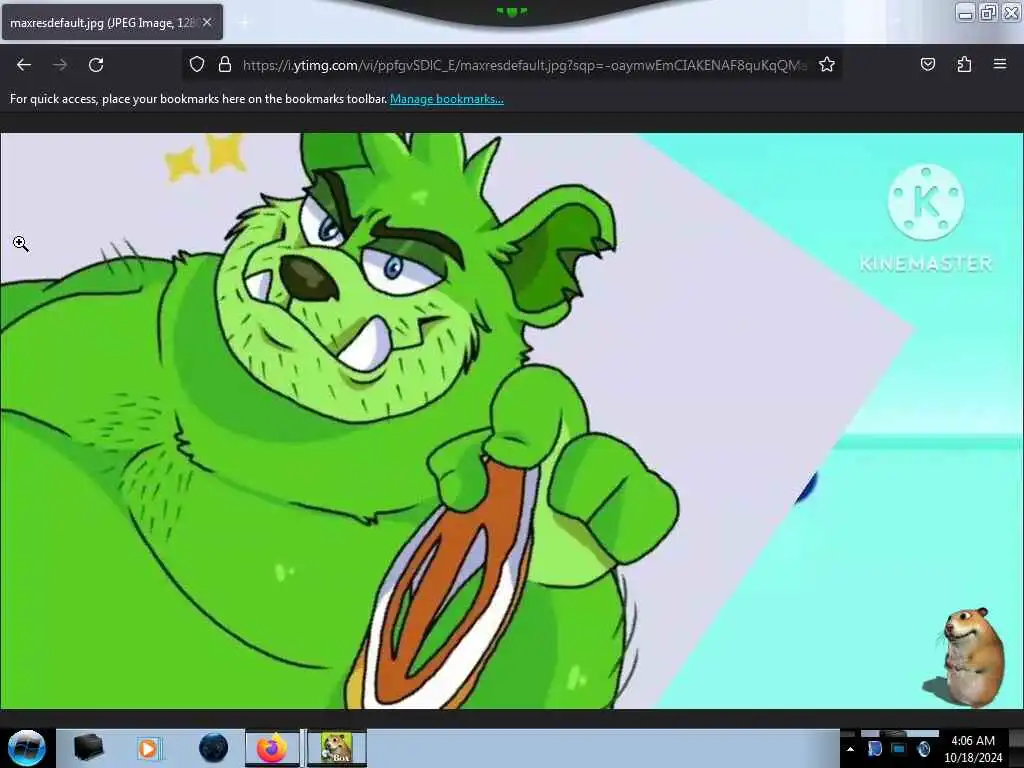Image resolution: width=1024 pixels, height=768 pixels.
Task: Open the Firefox application menu
Action: 1000,64
